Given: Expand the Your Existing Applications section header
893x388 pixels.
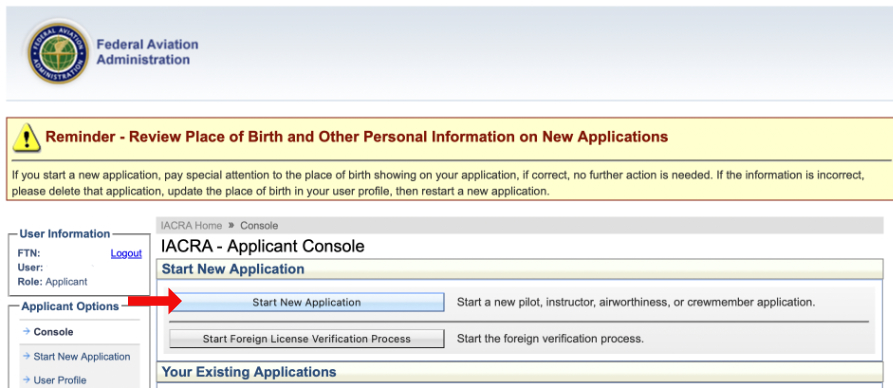Looking at the screenshot, I should tap(519, 372).
